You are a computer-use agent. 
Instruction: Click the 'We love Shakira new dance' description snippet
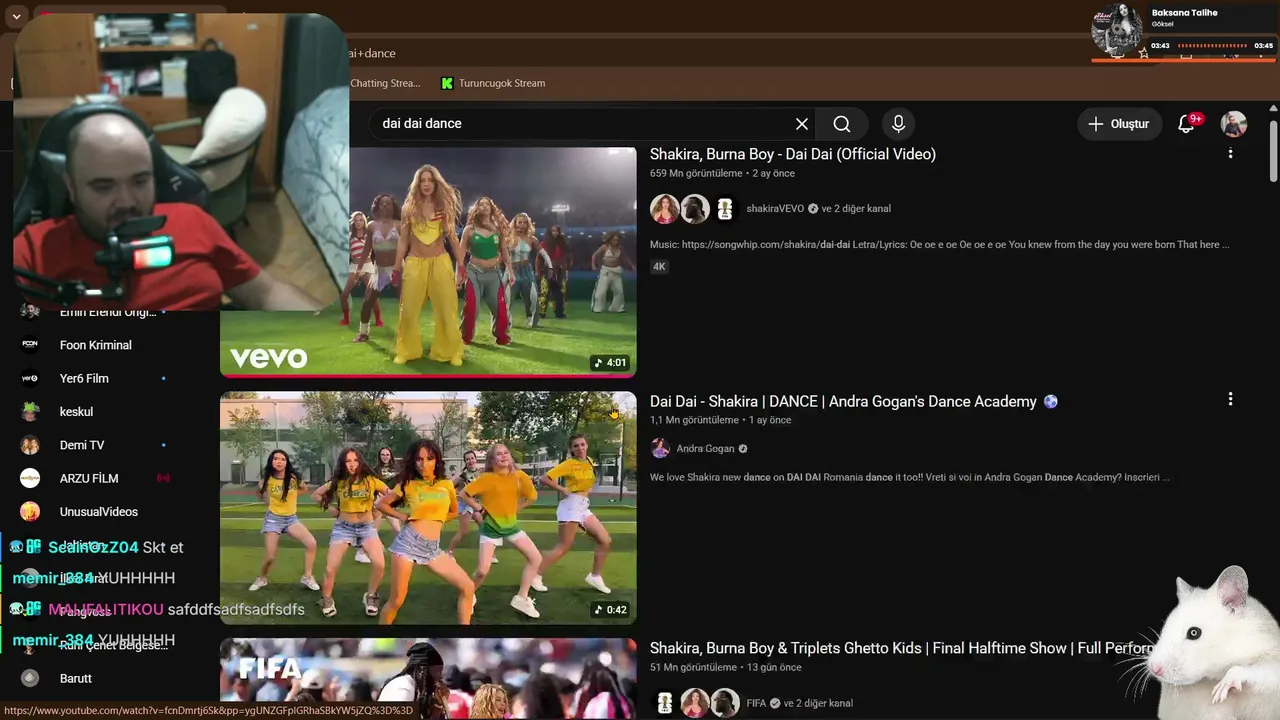[910, 478]
